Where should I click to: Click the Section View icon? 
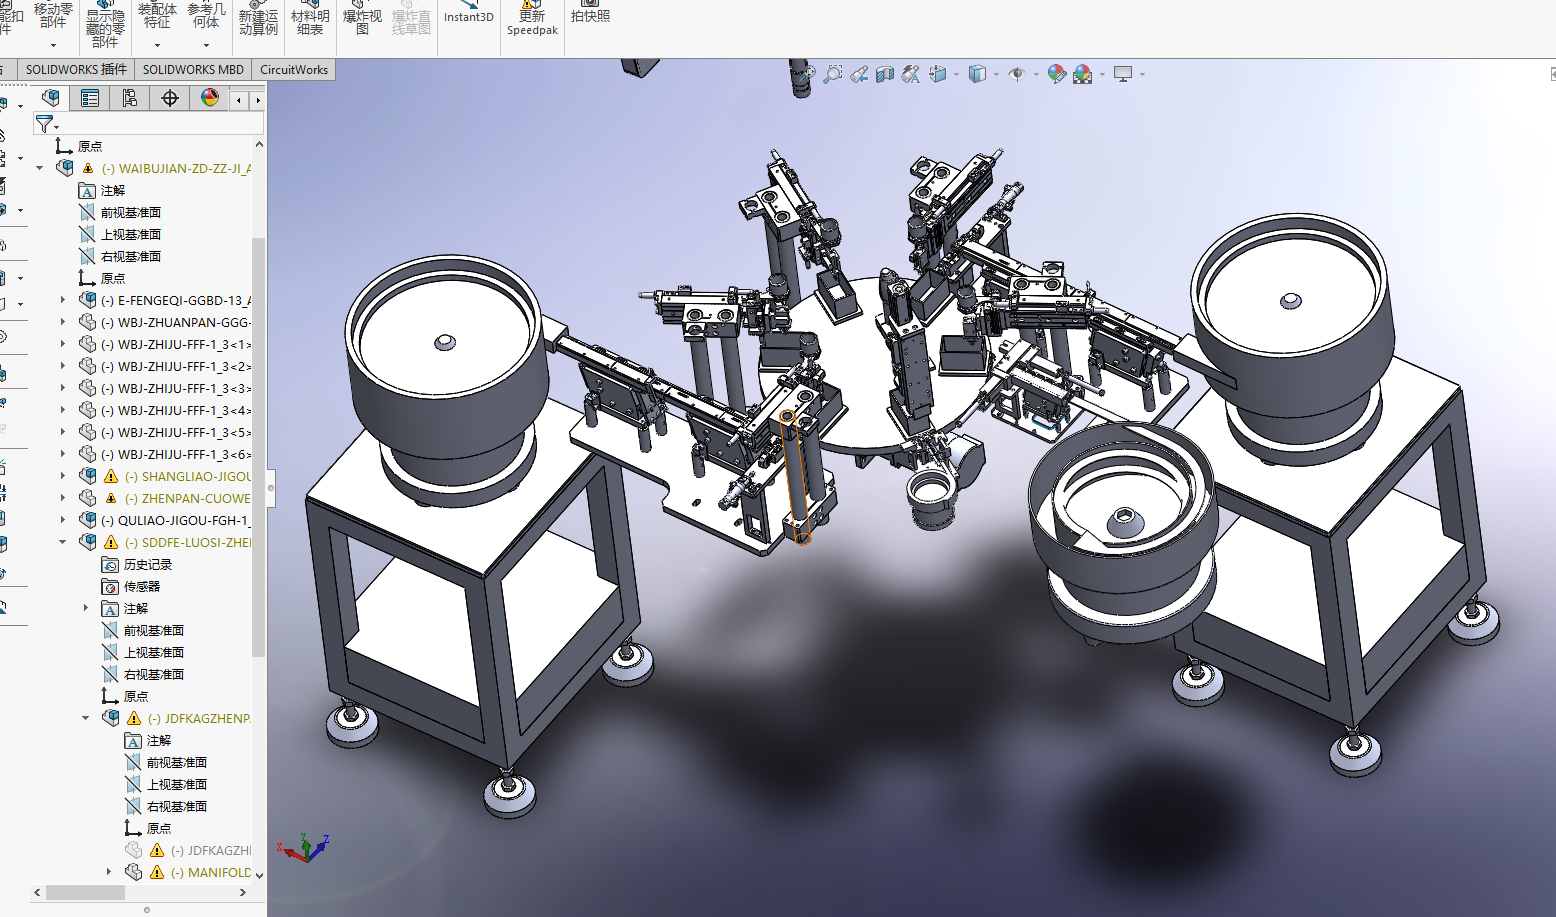tap(884, 75)
